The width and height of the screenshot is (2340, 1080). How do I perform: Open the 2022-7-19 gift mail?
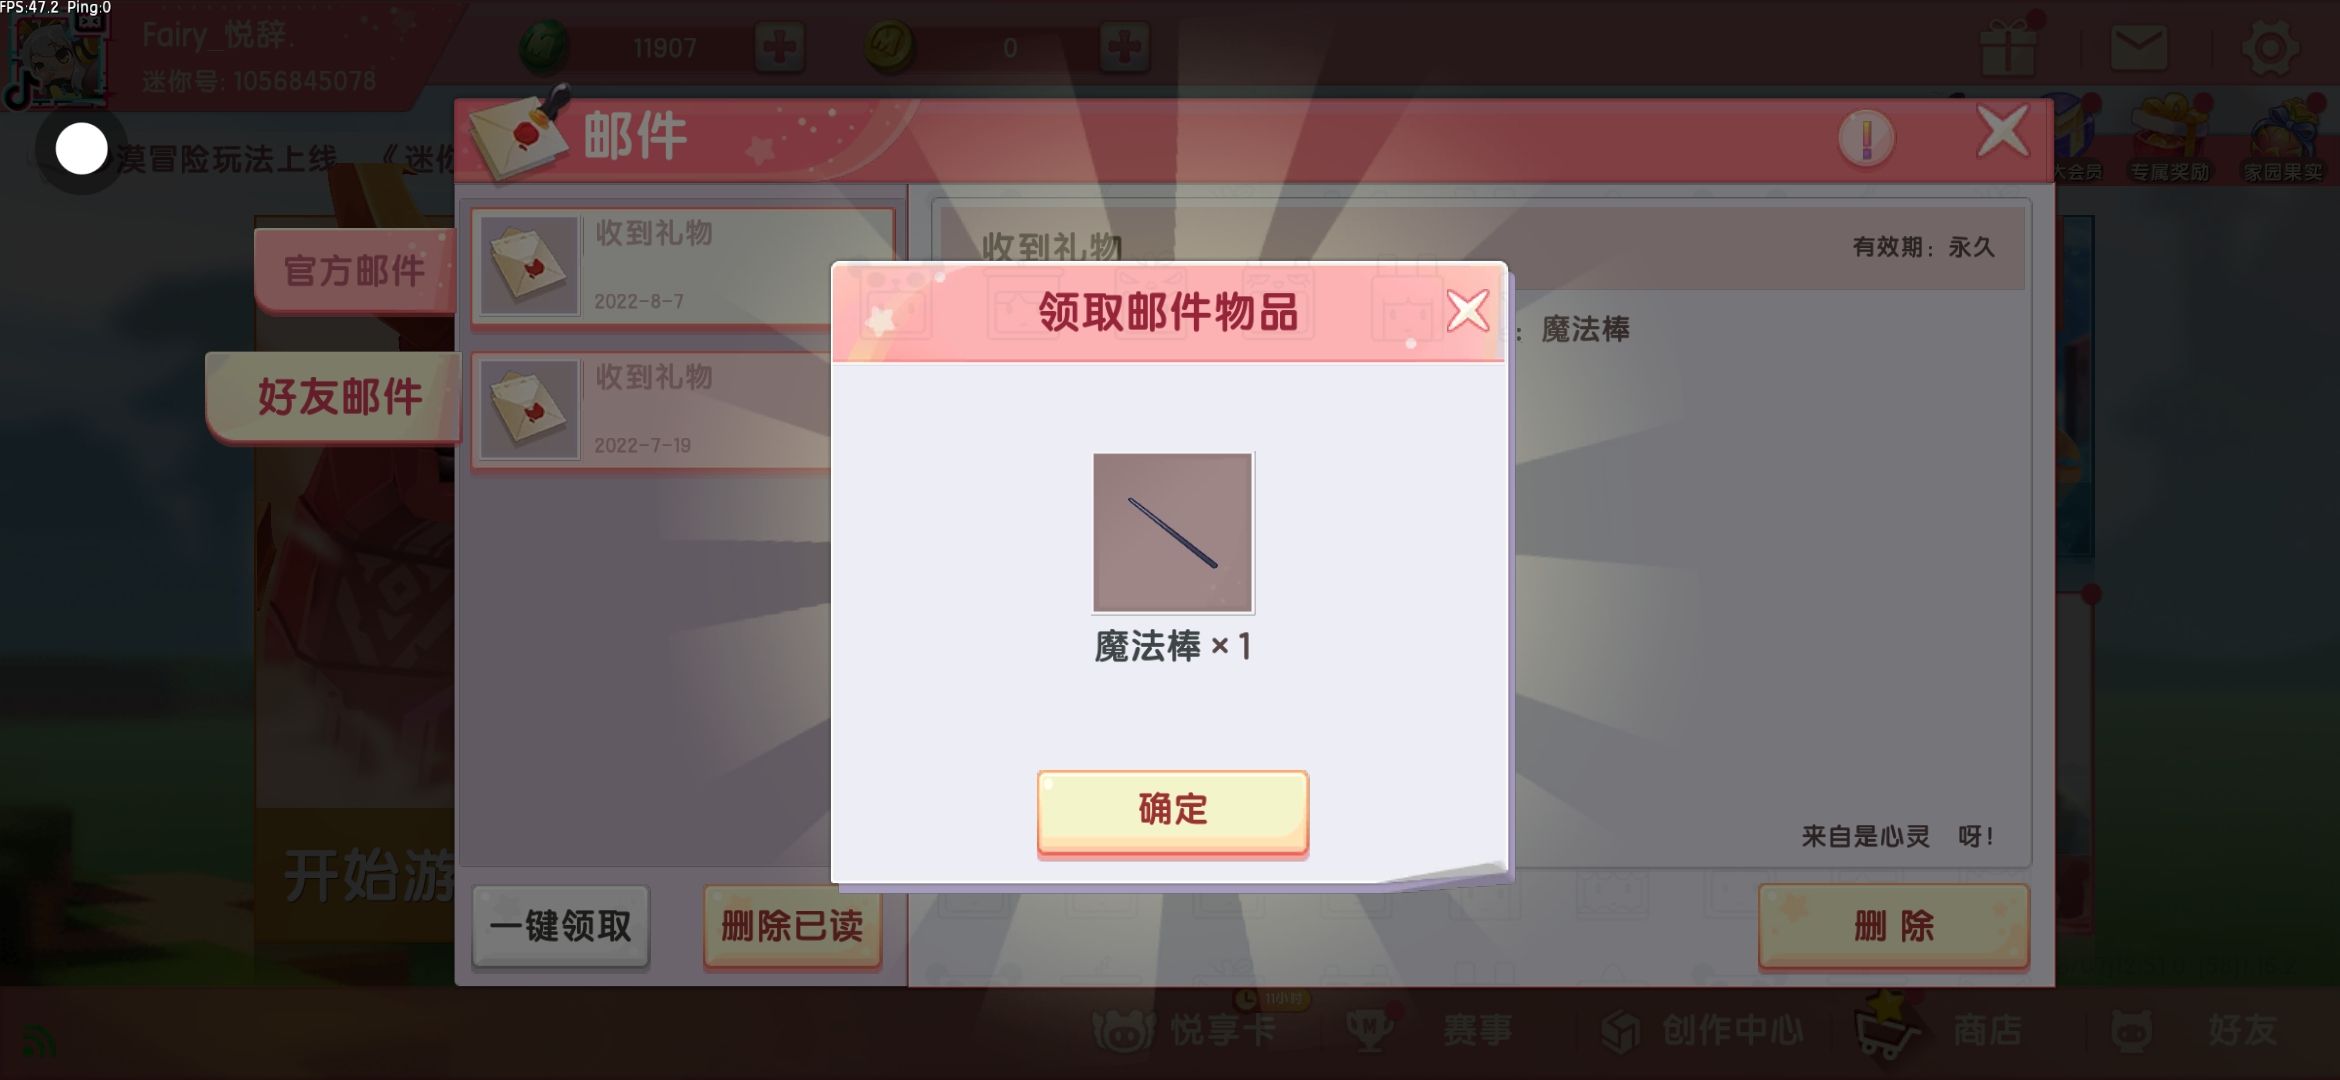(652, 410)
